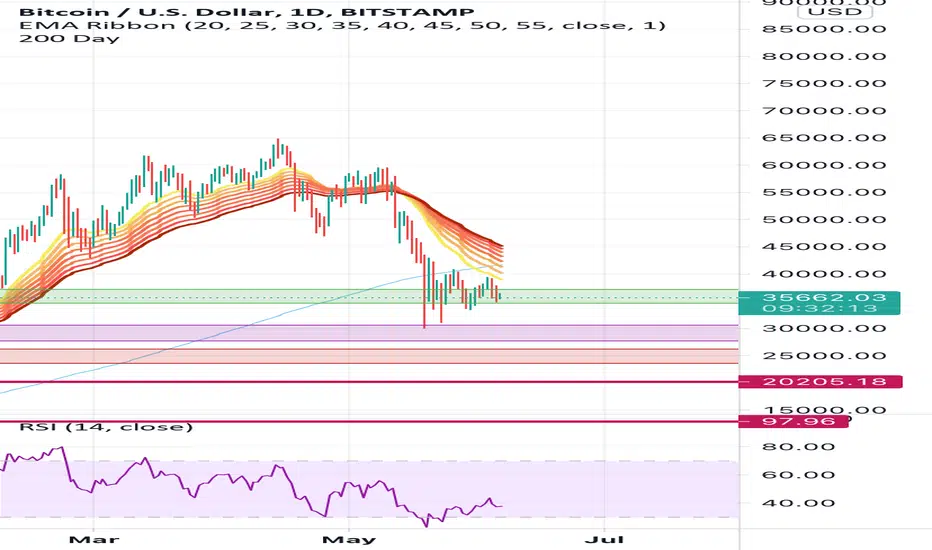Click the May label on time axis
932x550 pixels.
click(x=349, y=540)
